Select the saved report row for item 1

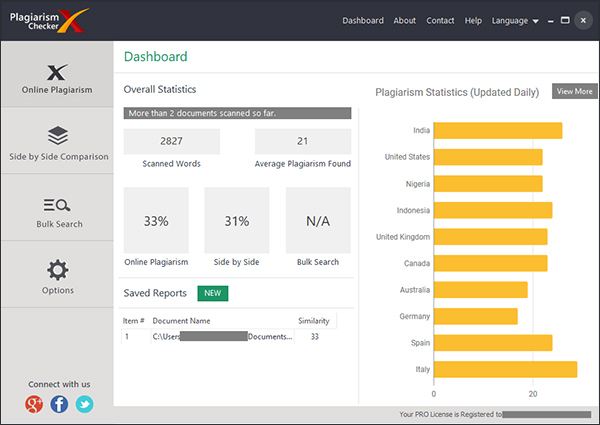click(x=220, y=337)
